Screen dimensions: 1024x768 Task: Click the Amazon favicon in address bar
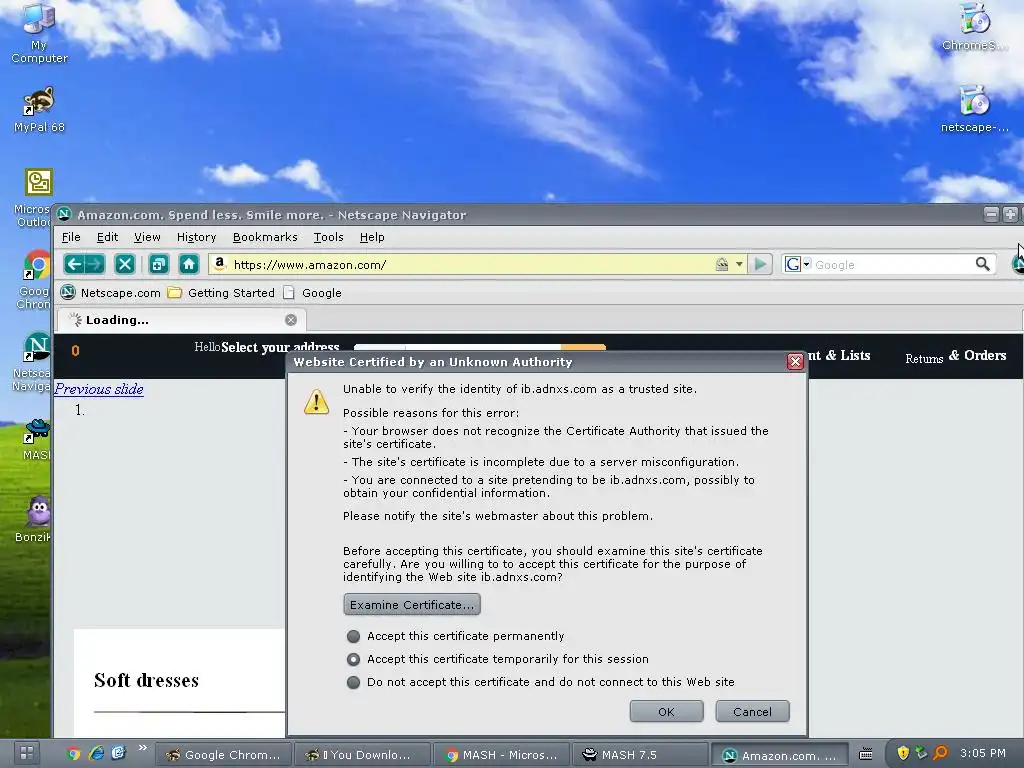[x=219, y=263]
